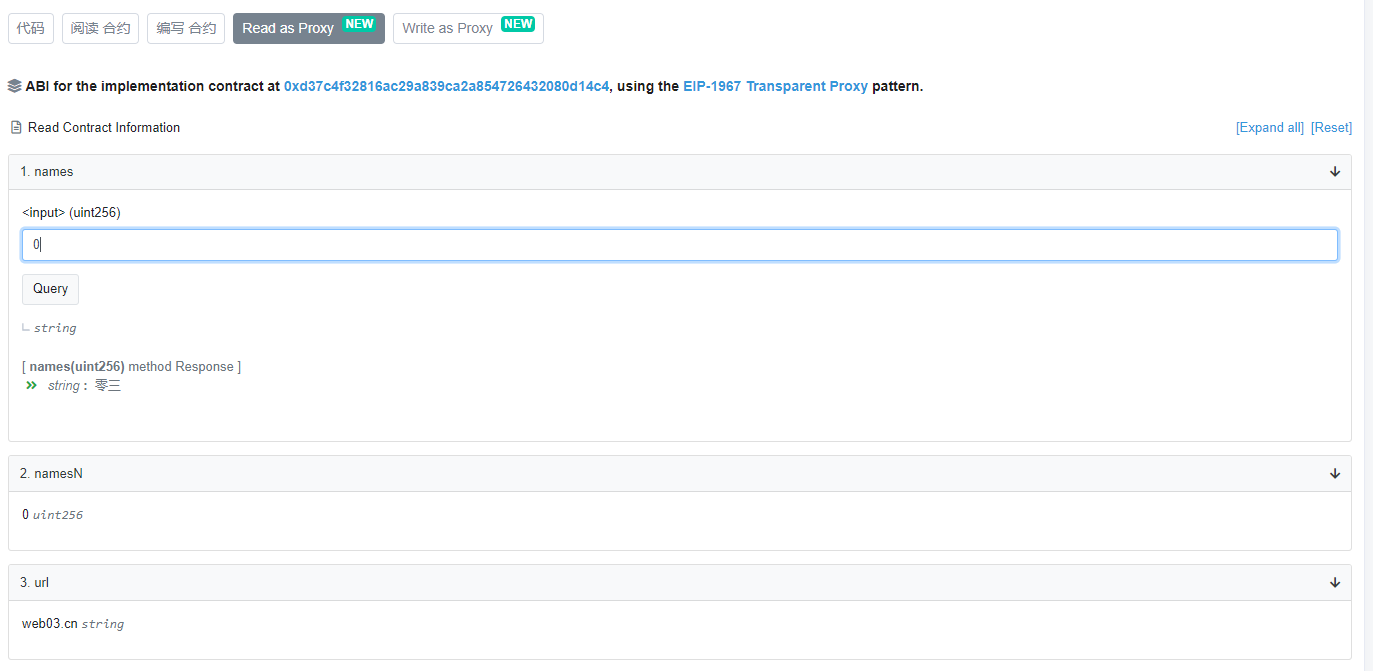
Task: Click the web03.cn url value
Action: (x=49, y=624)
